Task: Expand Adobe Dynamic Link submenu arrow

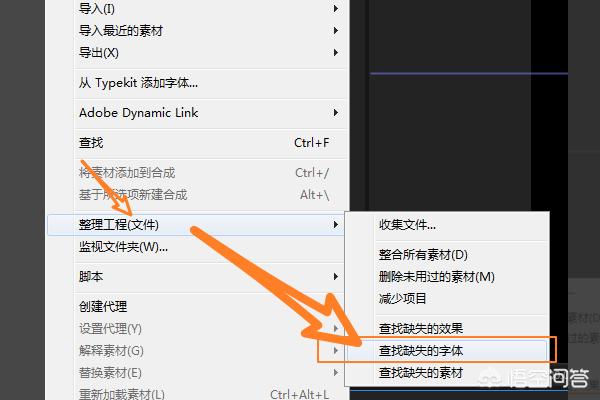Action: pyautogui.click(x=336, y=113)
